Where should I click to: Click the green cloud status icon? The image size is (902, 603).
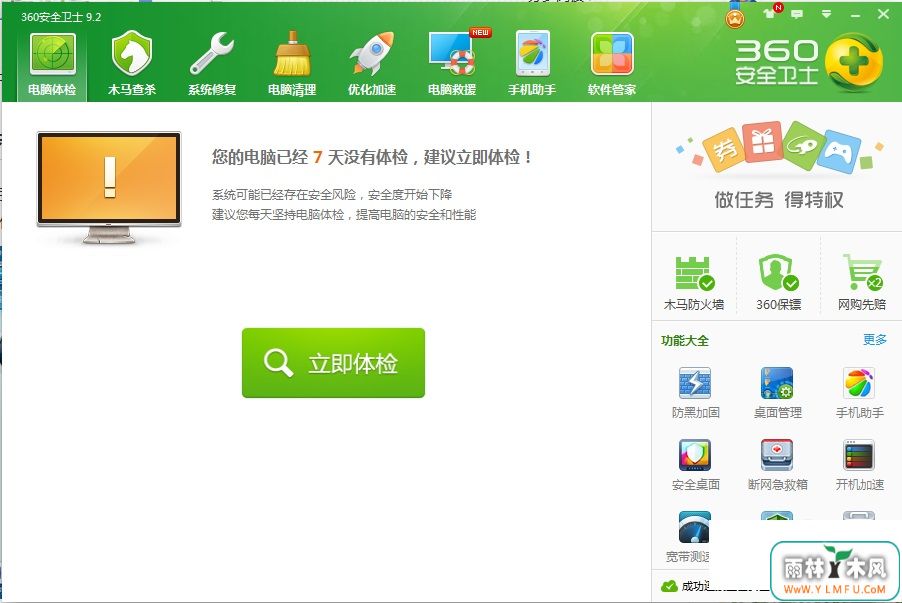[x=669, y=586]
